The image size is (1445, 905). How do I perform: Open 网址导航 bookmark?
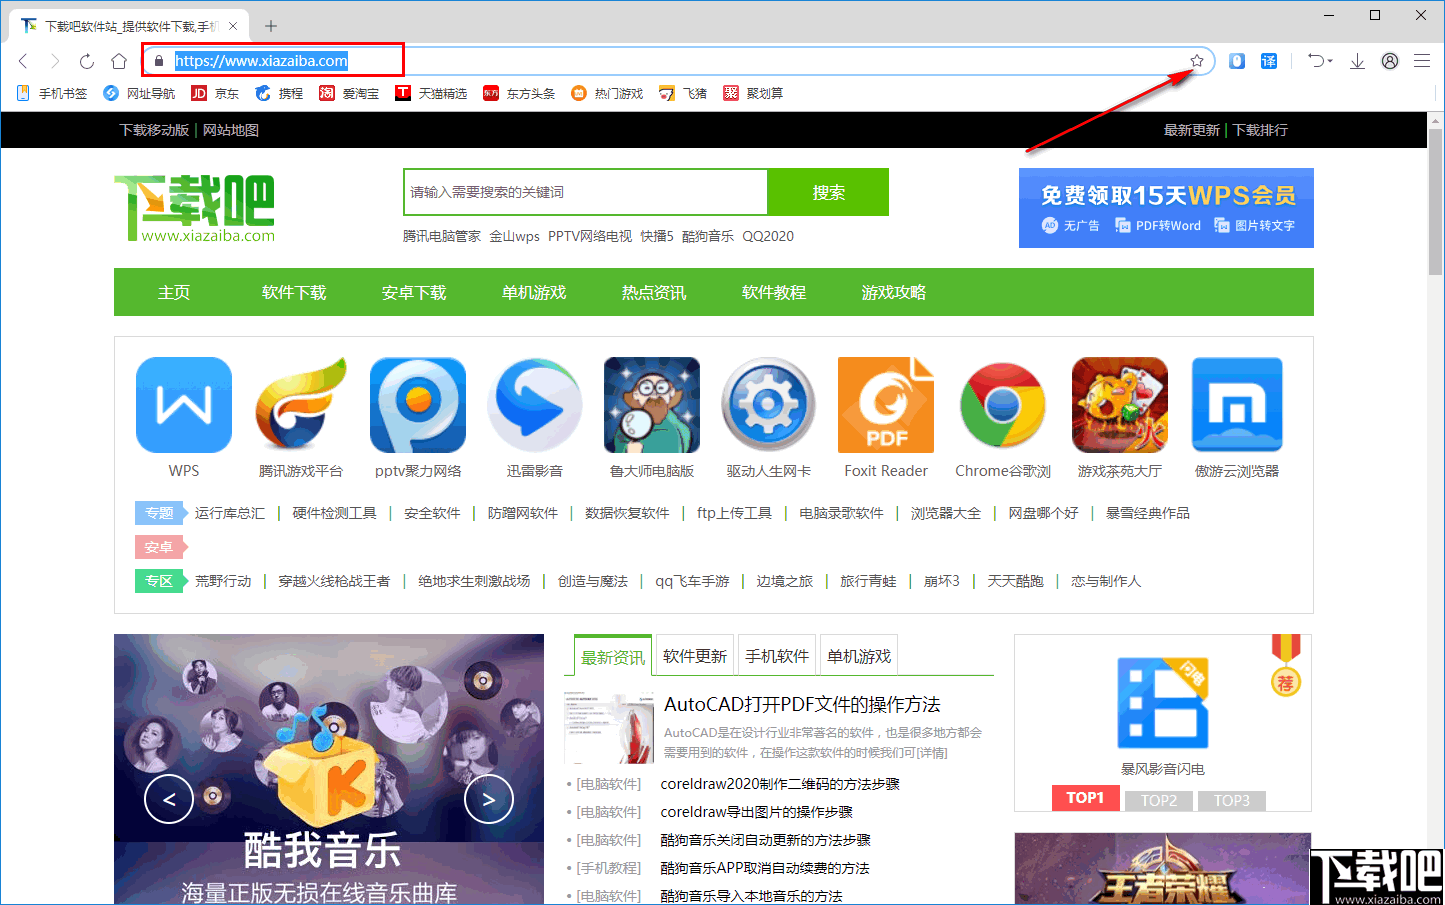coord(140,93)
